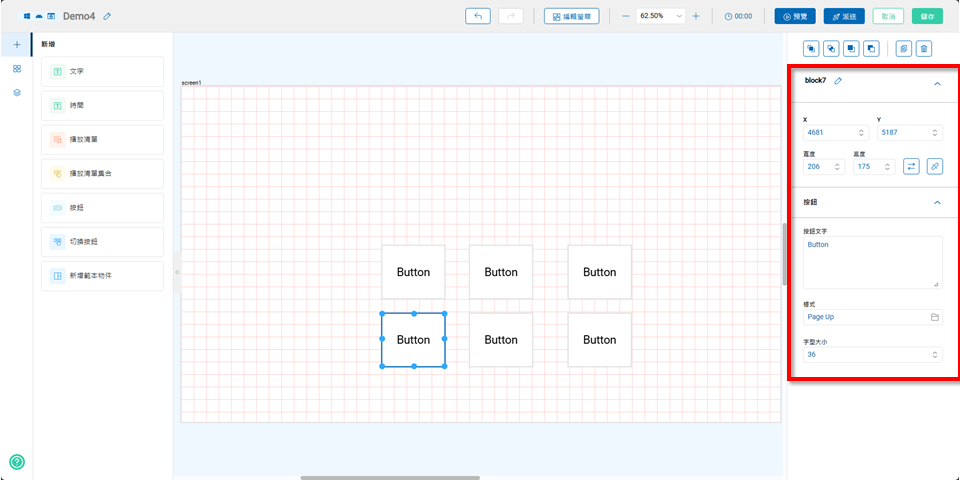This screenshot has height=480, width=960.
Task: Open the 62.50% zoom dropdown
Action: 662,16
